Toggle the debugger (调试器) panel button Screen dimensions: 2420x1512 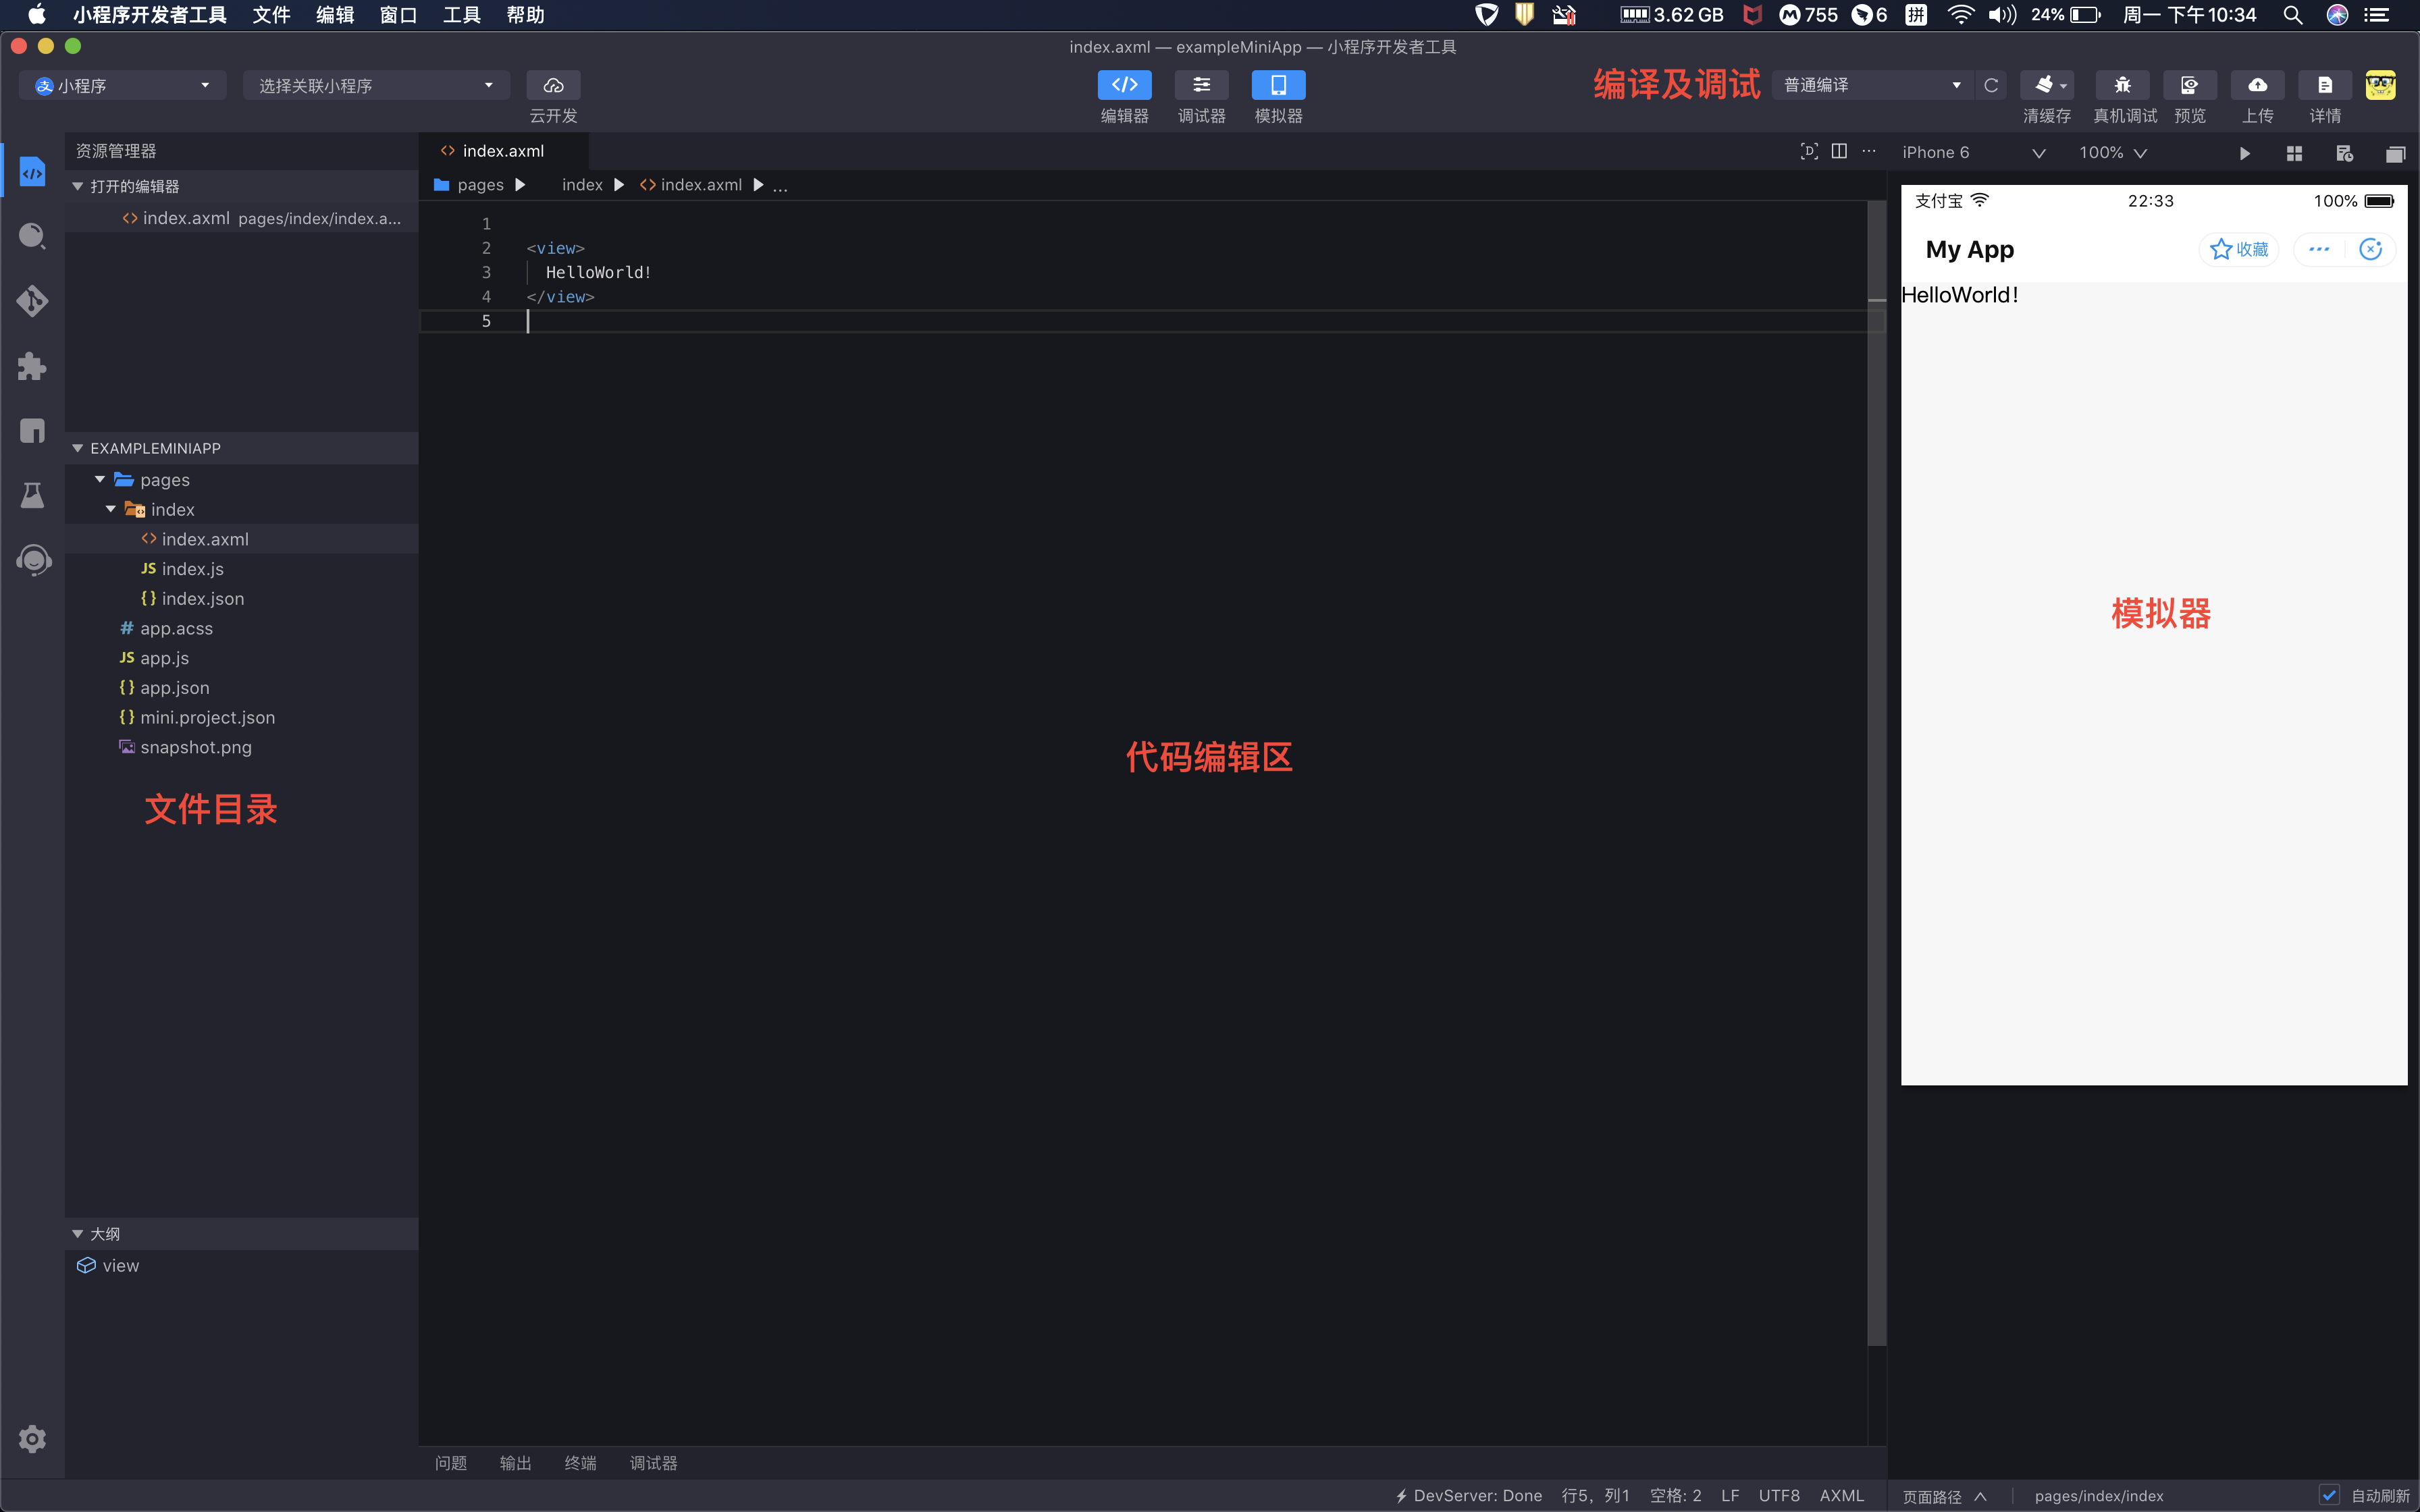pyautogui.click(x=1201, y=86)
